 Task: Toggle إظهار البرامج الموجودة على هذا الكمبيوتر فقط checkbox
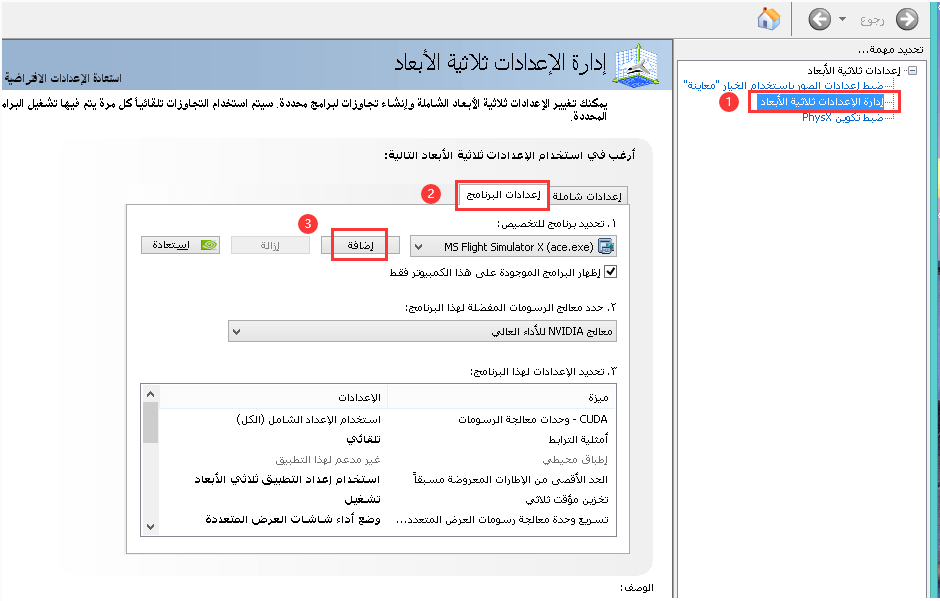click(610, 272)
